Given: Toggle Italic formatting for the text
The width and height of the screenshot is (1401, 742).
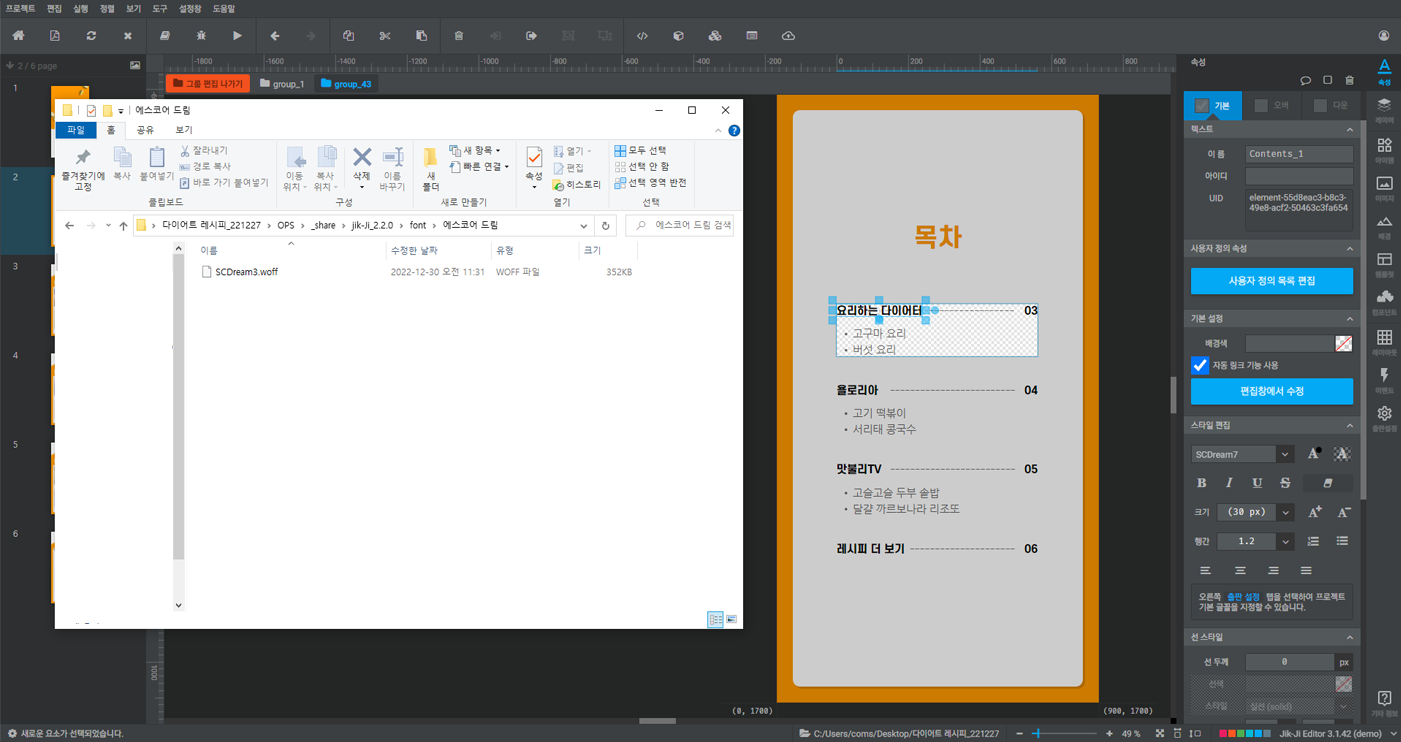Looking at the screenshot, I should click(x=1229, y=483).
